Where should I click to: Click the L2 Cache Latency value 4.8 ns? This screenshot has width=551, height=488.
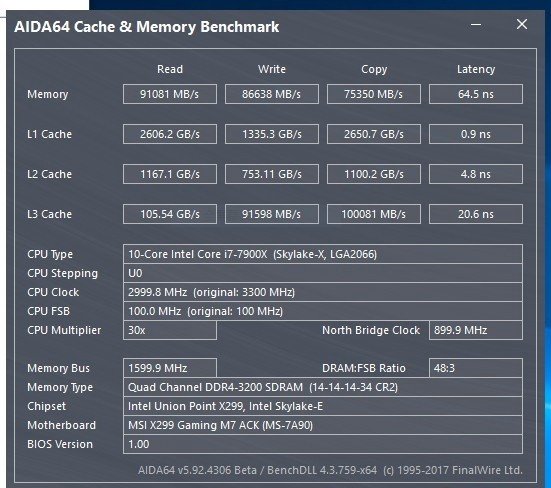[x=476, y=174]
